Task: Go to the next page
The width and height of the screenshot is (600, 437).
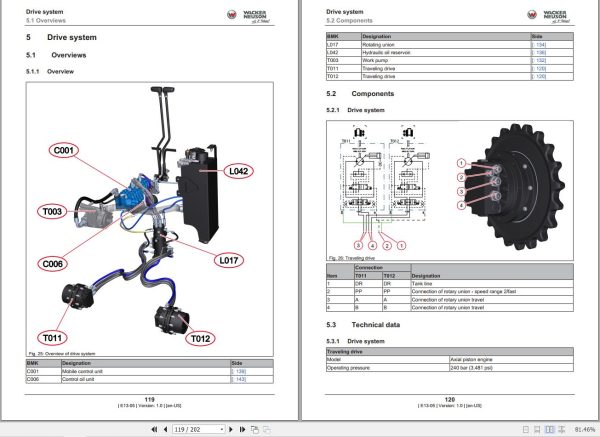Action: point(231,429)
